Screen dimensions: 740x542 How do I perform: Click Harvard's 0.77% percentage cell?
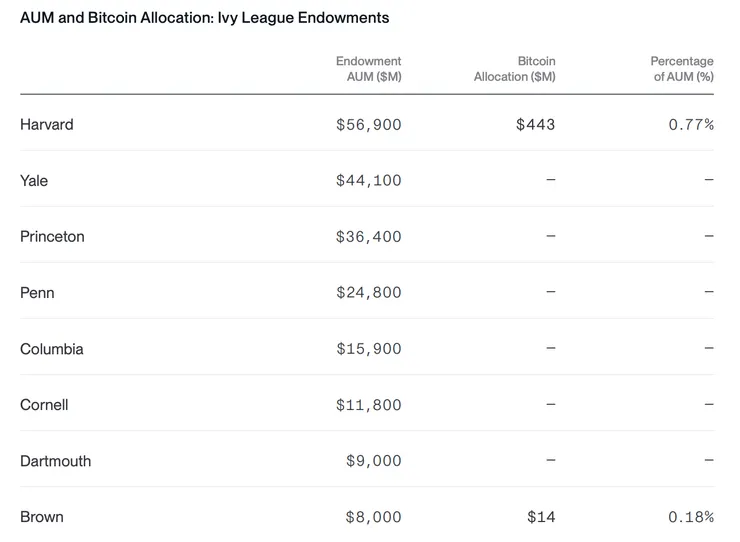click(691, 125)
